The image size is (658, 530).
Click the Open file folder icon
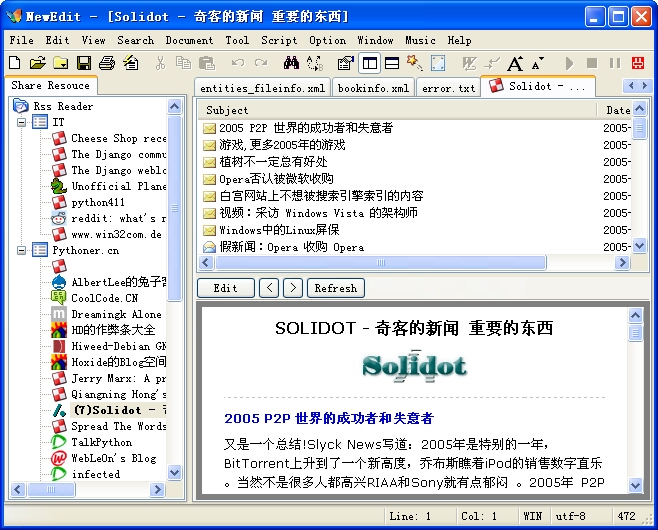(38, 63)
